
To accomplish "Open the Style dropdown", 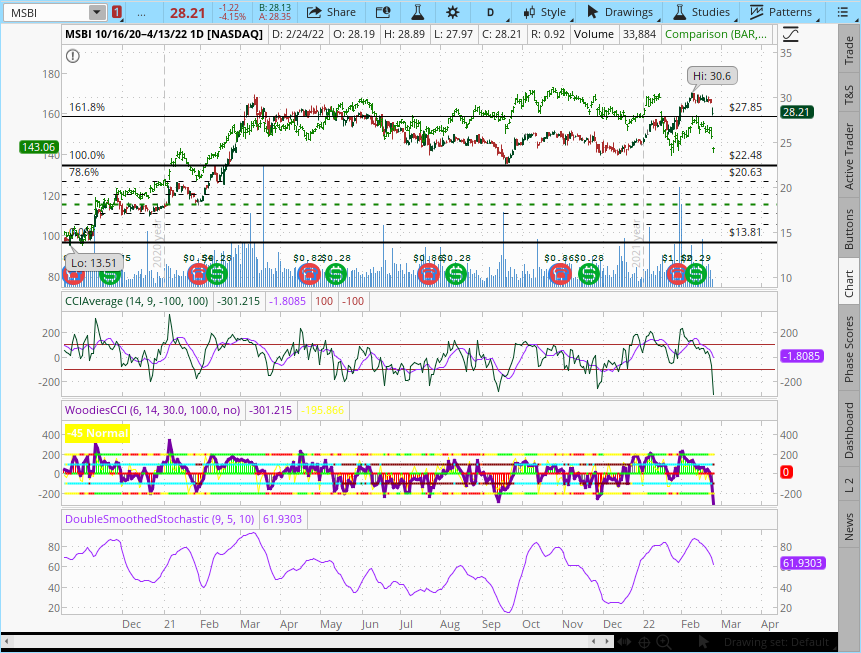I will [545, 12].
